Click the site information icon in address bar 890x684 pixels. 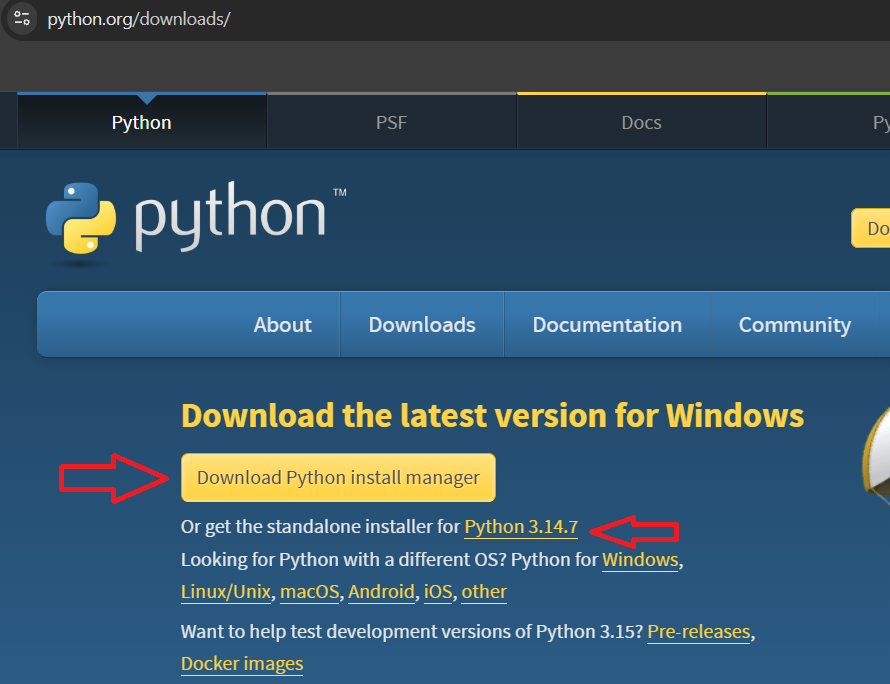point(22,18)
